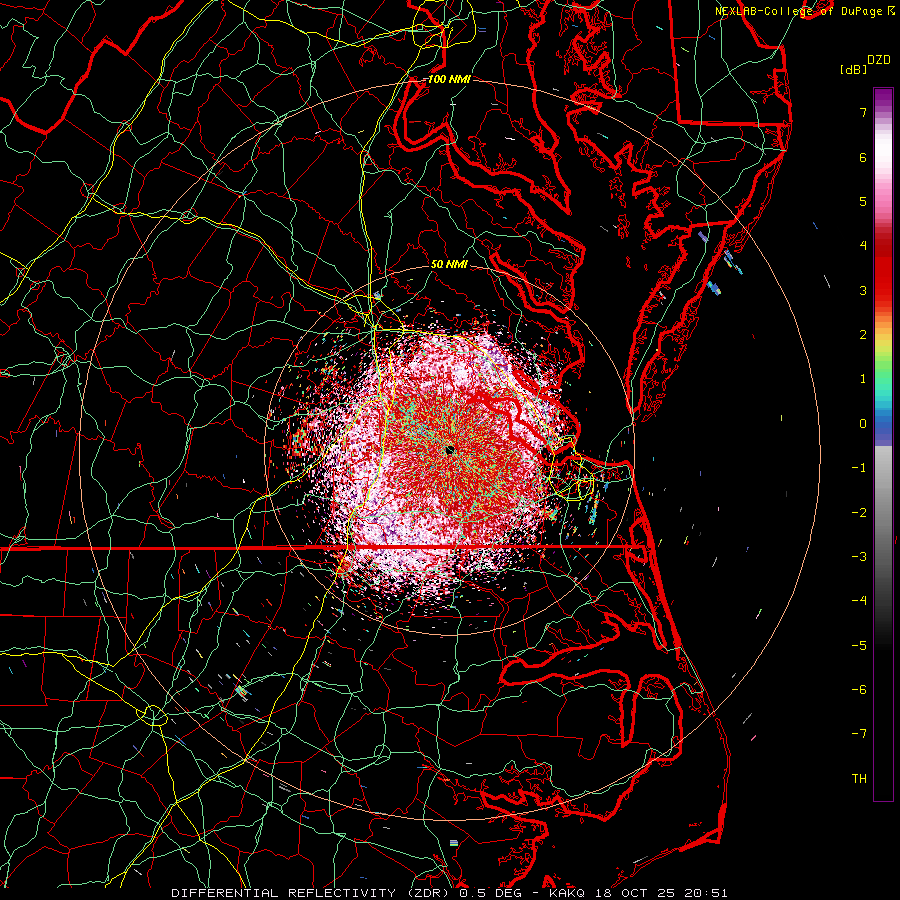Click the -3 value on color scale
The width and height of the screenshot is (900, 900).
(859, 557)
